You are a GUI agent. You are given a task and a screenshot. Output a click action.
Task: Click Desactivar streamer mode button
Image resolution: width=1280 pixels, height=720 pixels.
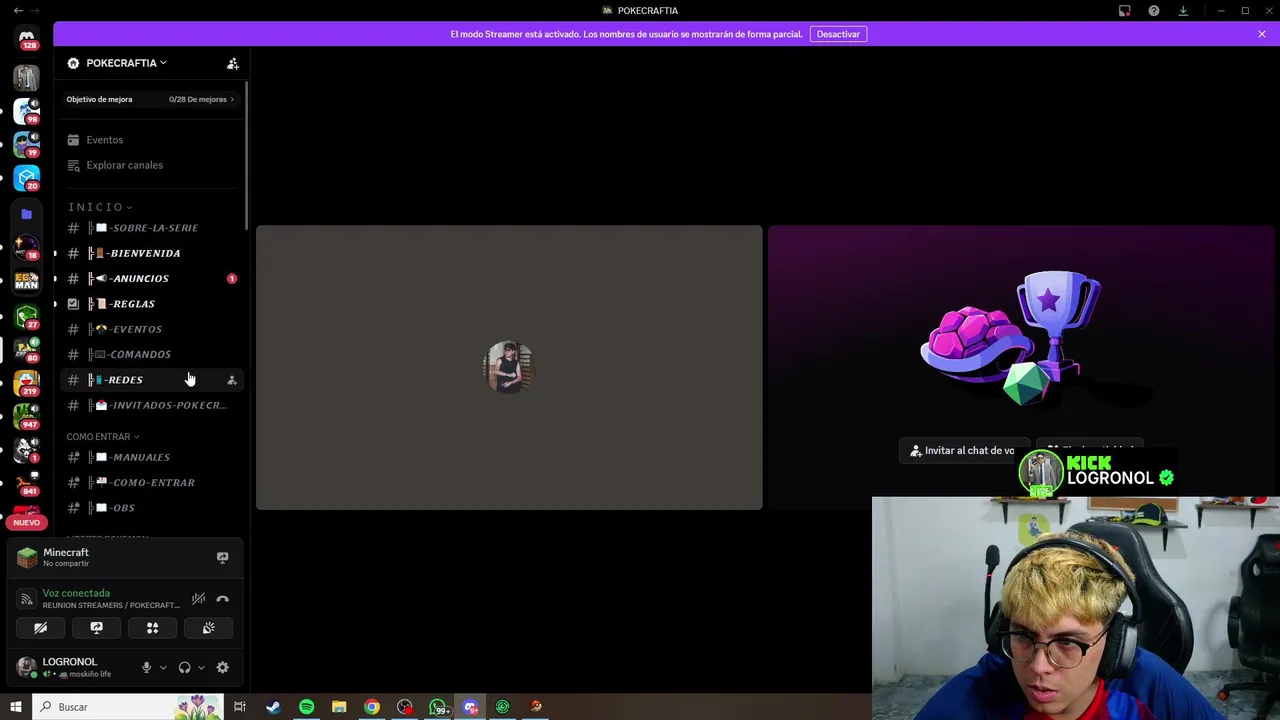(838, 34)
